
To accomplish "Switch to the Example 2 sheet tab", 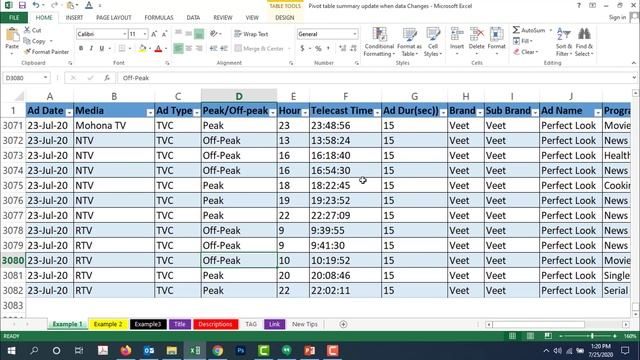I will [x=108, y=324].
